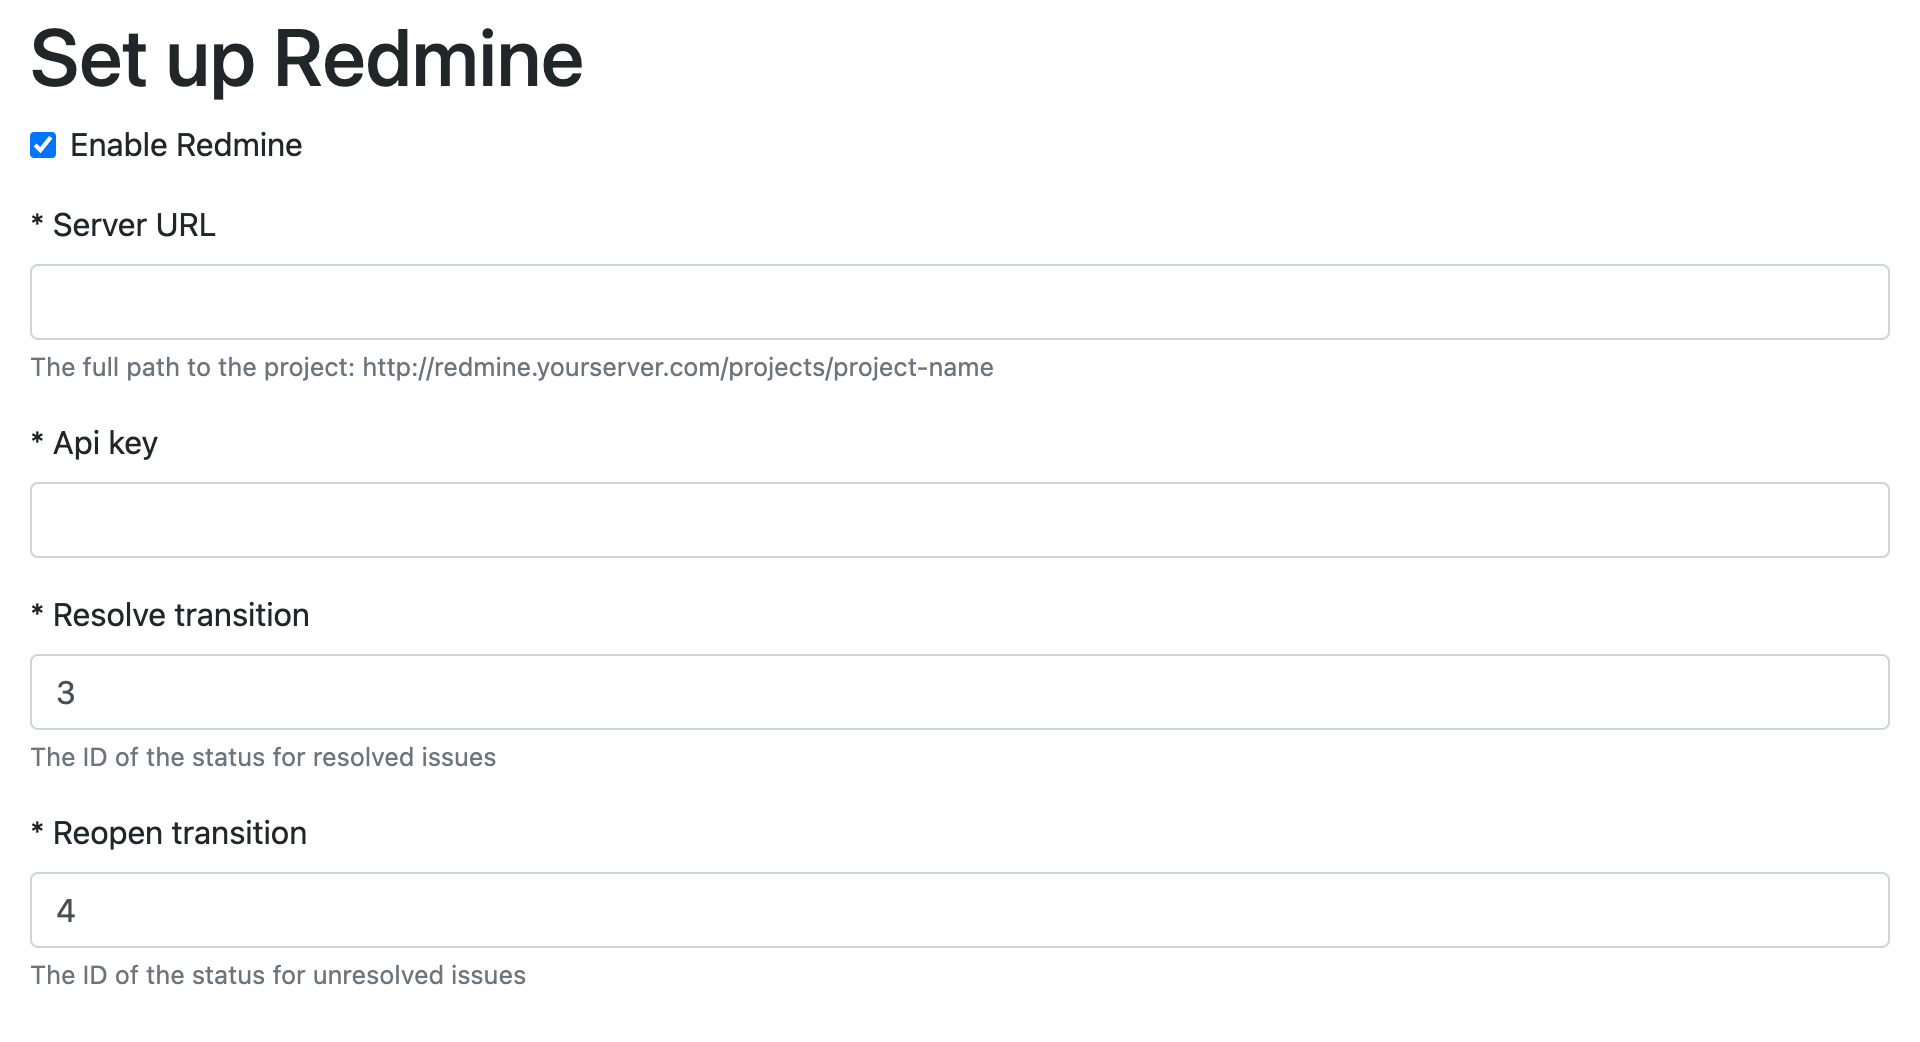Click the resolved issues helper text

click(x=262, y=757)
